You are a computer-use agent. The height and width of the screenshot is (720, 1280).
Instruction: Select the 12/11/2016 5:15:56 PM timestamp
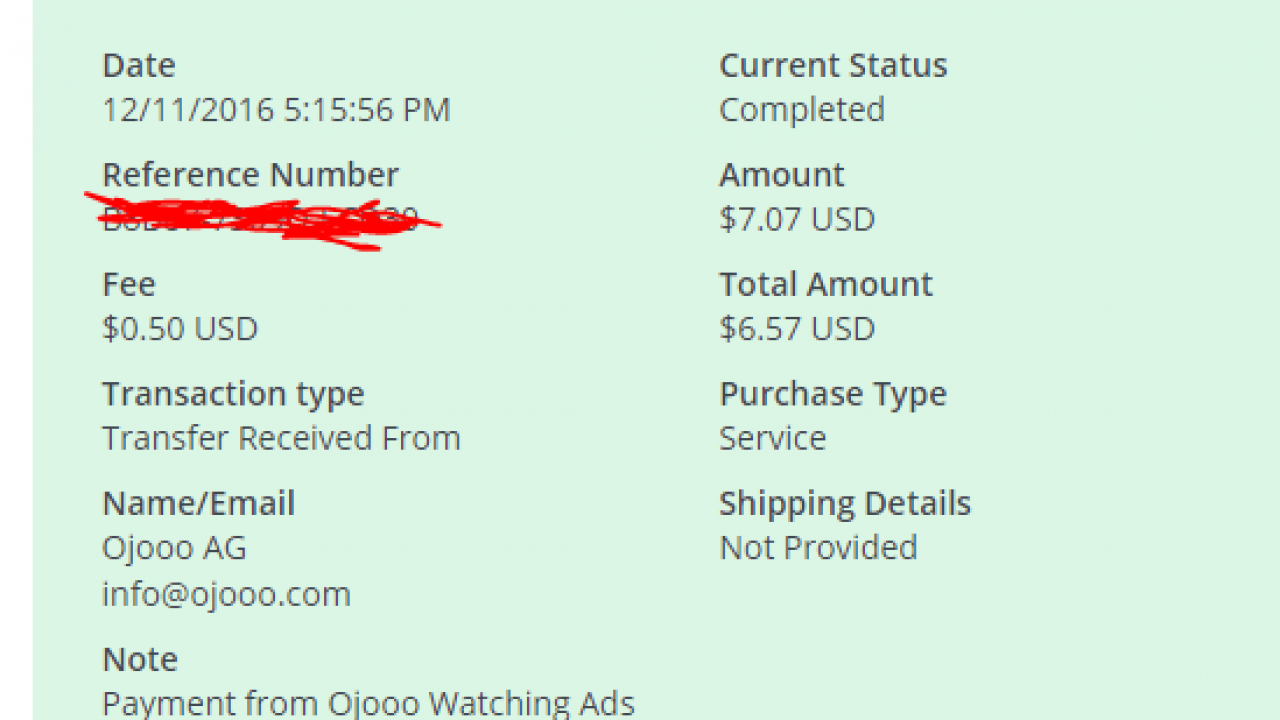(x=276, y=109)
